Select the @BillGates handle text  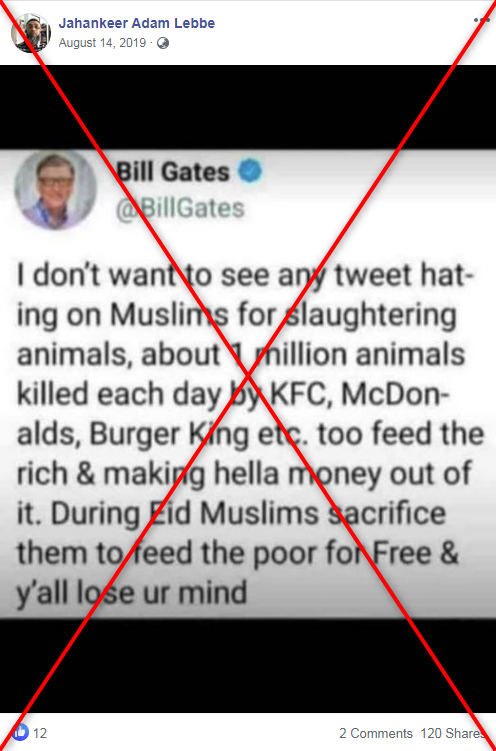point(180,208)
